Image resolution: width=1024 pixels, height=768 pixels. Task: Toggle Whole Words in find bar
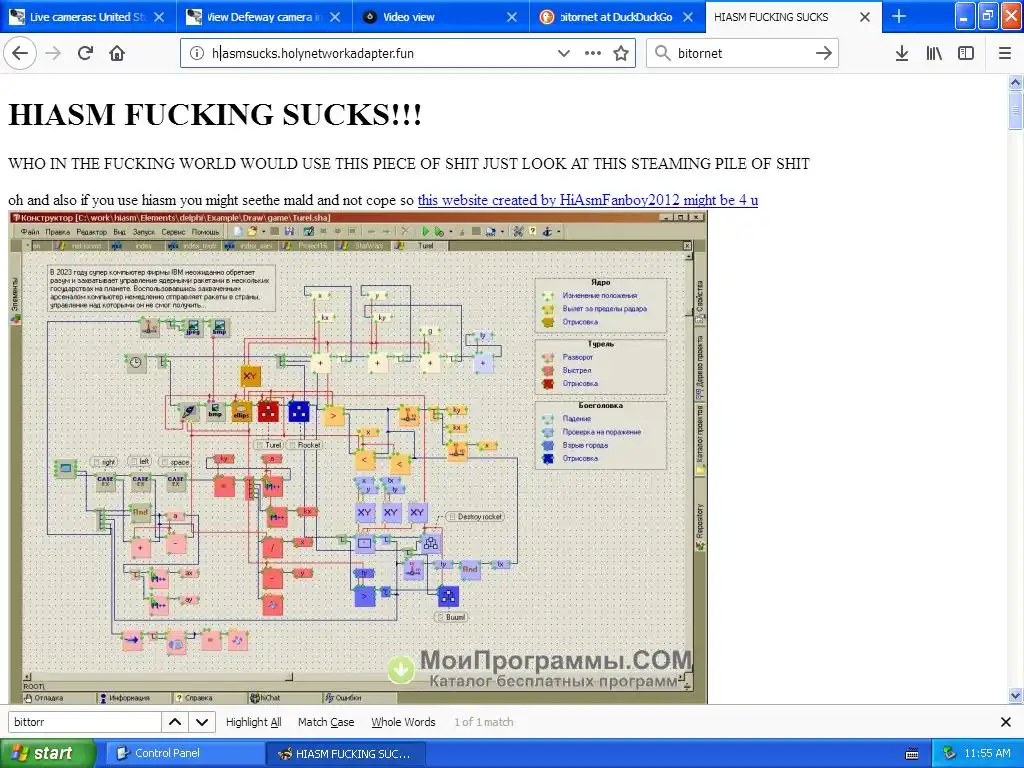coord(403,722)
